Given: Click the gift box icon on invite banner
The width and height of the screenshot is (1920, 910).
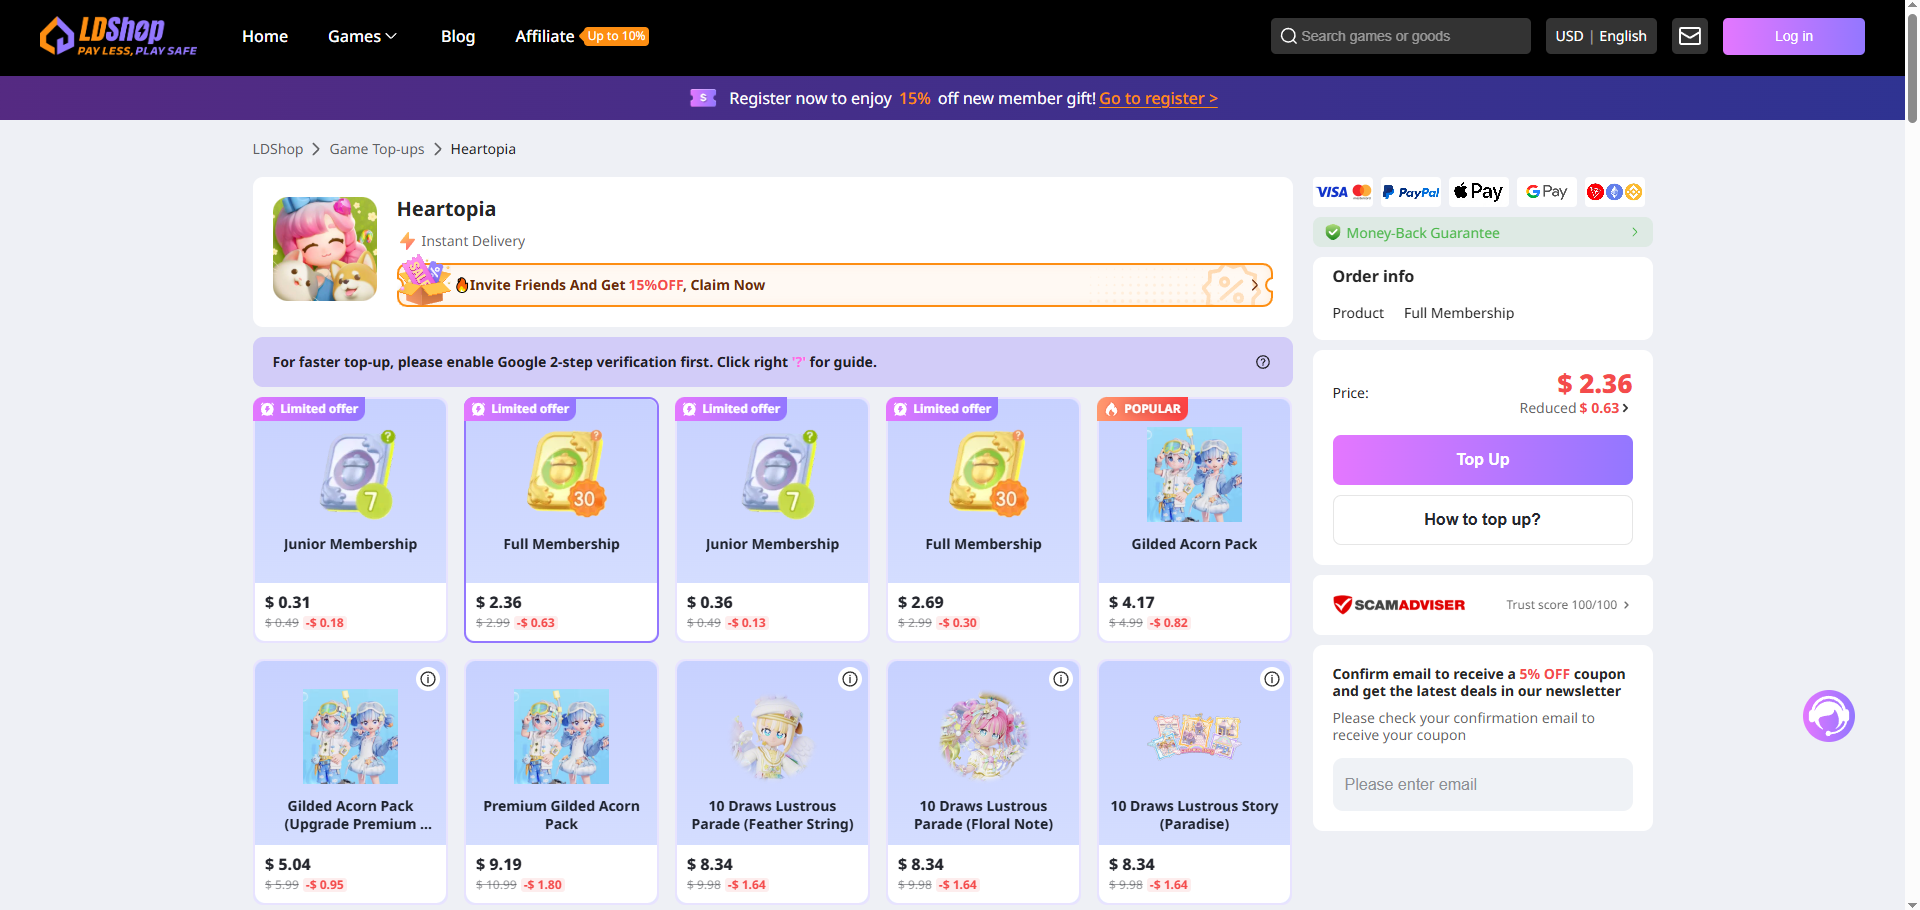Looking at the screenshot, I should point(424,281).
